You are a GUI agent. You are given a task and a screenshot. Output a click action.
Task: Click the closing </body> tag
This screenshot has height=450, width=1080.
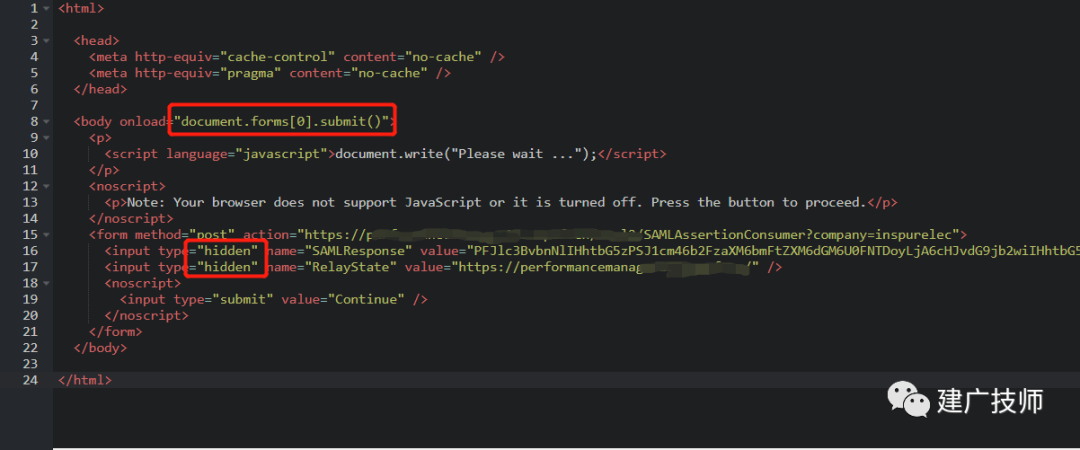tap(101, 348)
